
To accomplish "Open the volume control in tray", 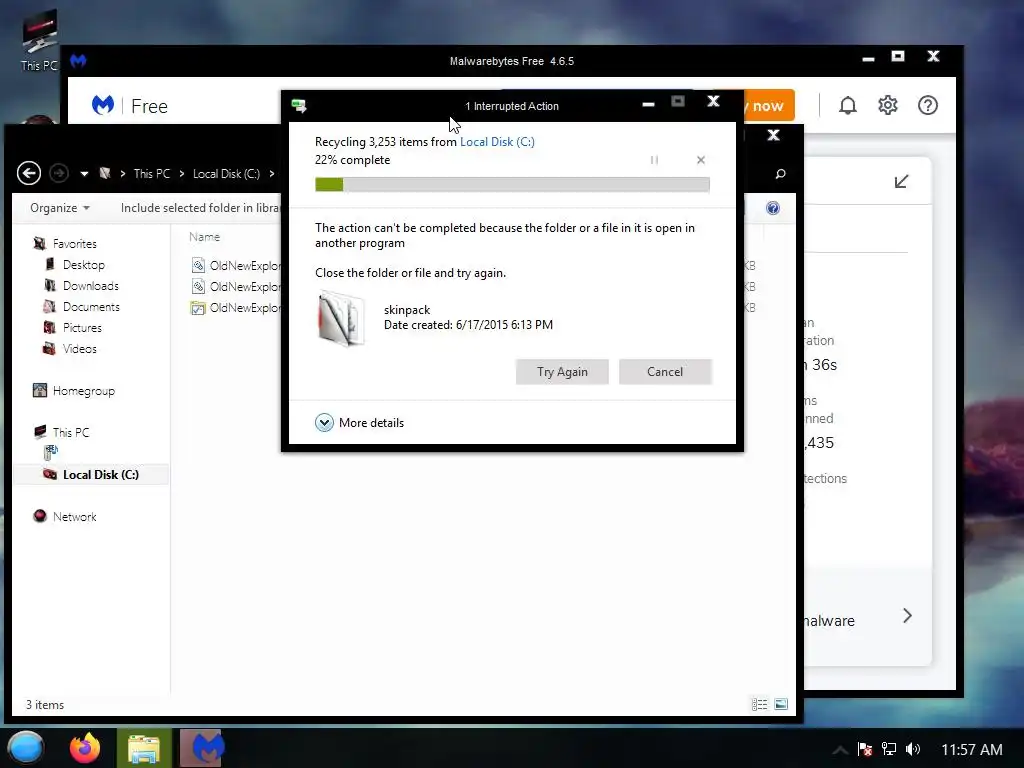I will pyautogui.click(x=913, y=749).
